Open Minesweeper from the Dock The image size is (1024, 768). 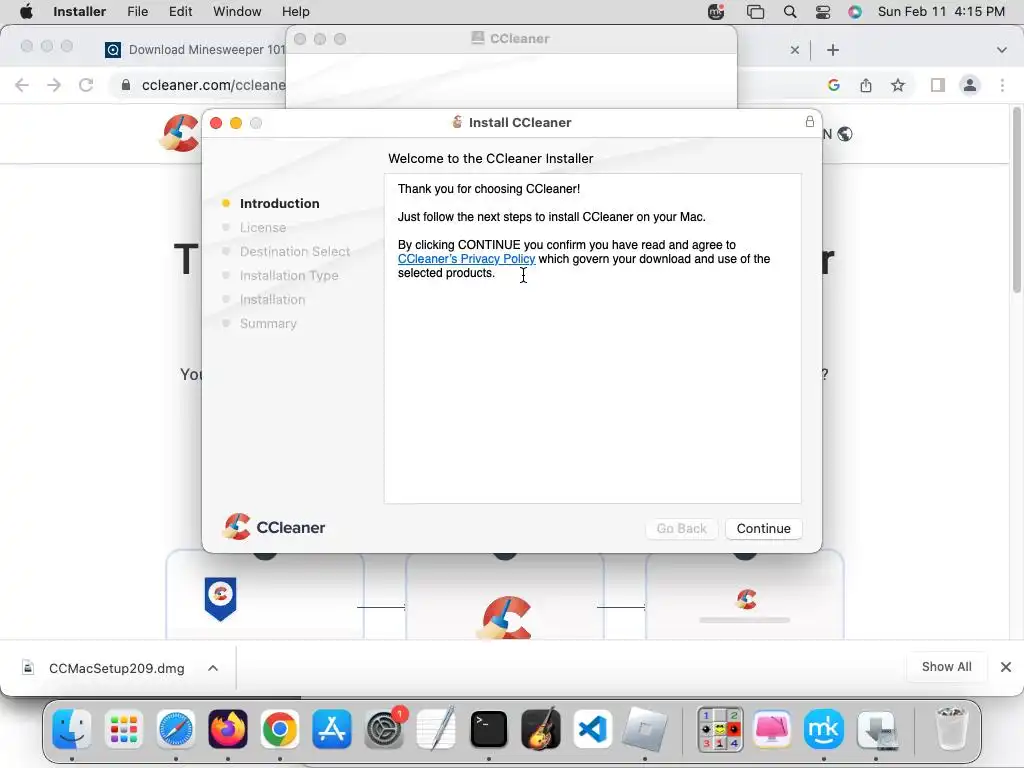point(720,729)
